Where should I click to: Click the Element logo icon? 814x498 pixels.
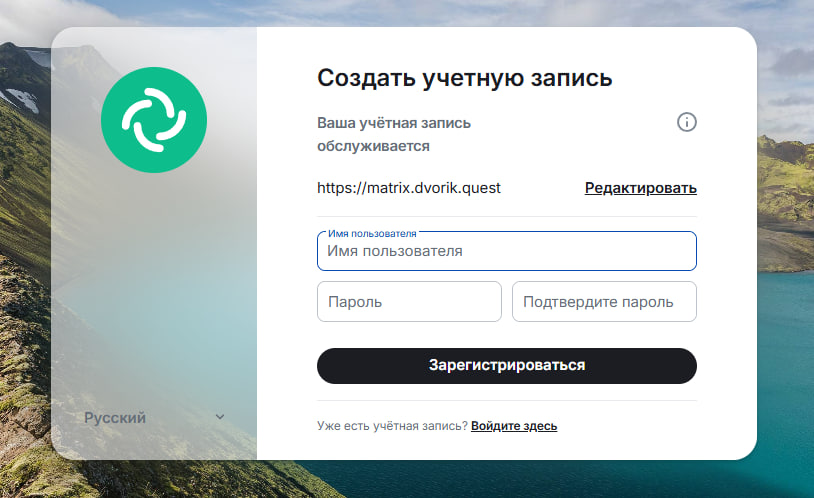(154, 120)
